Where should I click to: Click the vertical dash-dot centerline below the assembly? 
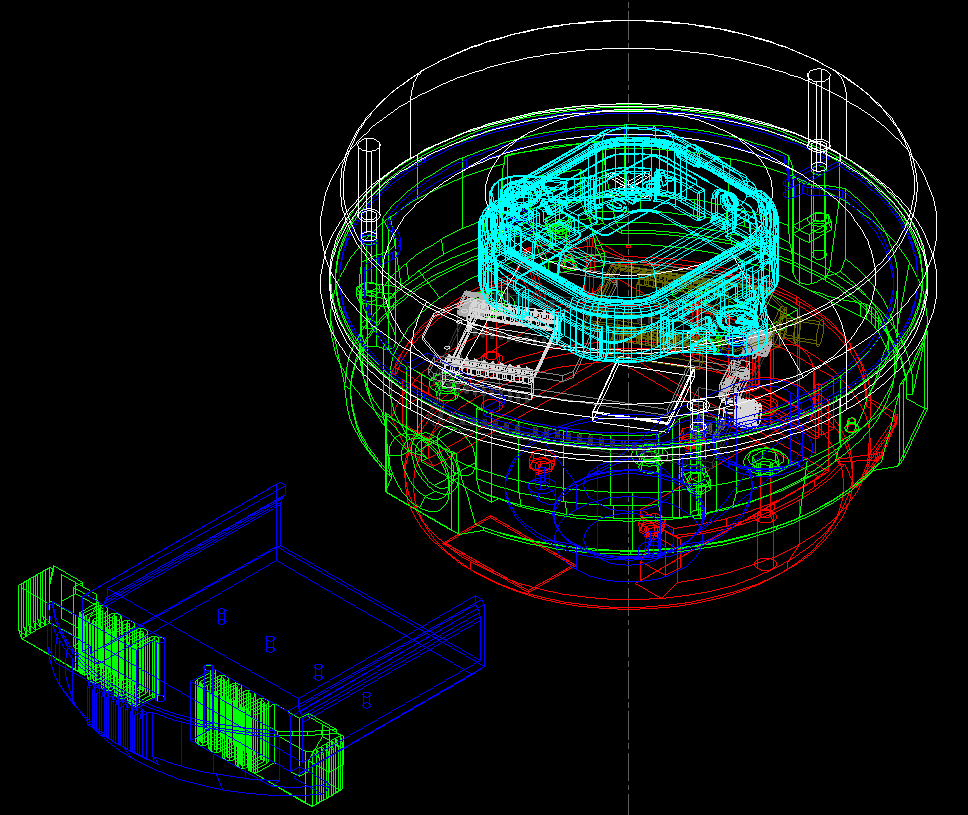(x=628, y=710)
